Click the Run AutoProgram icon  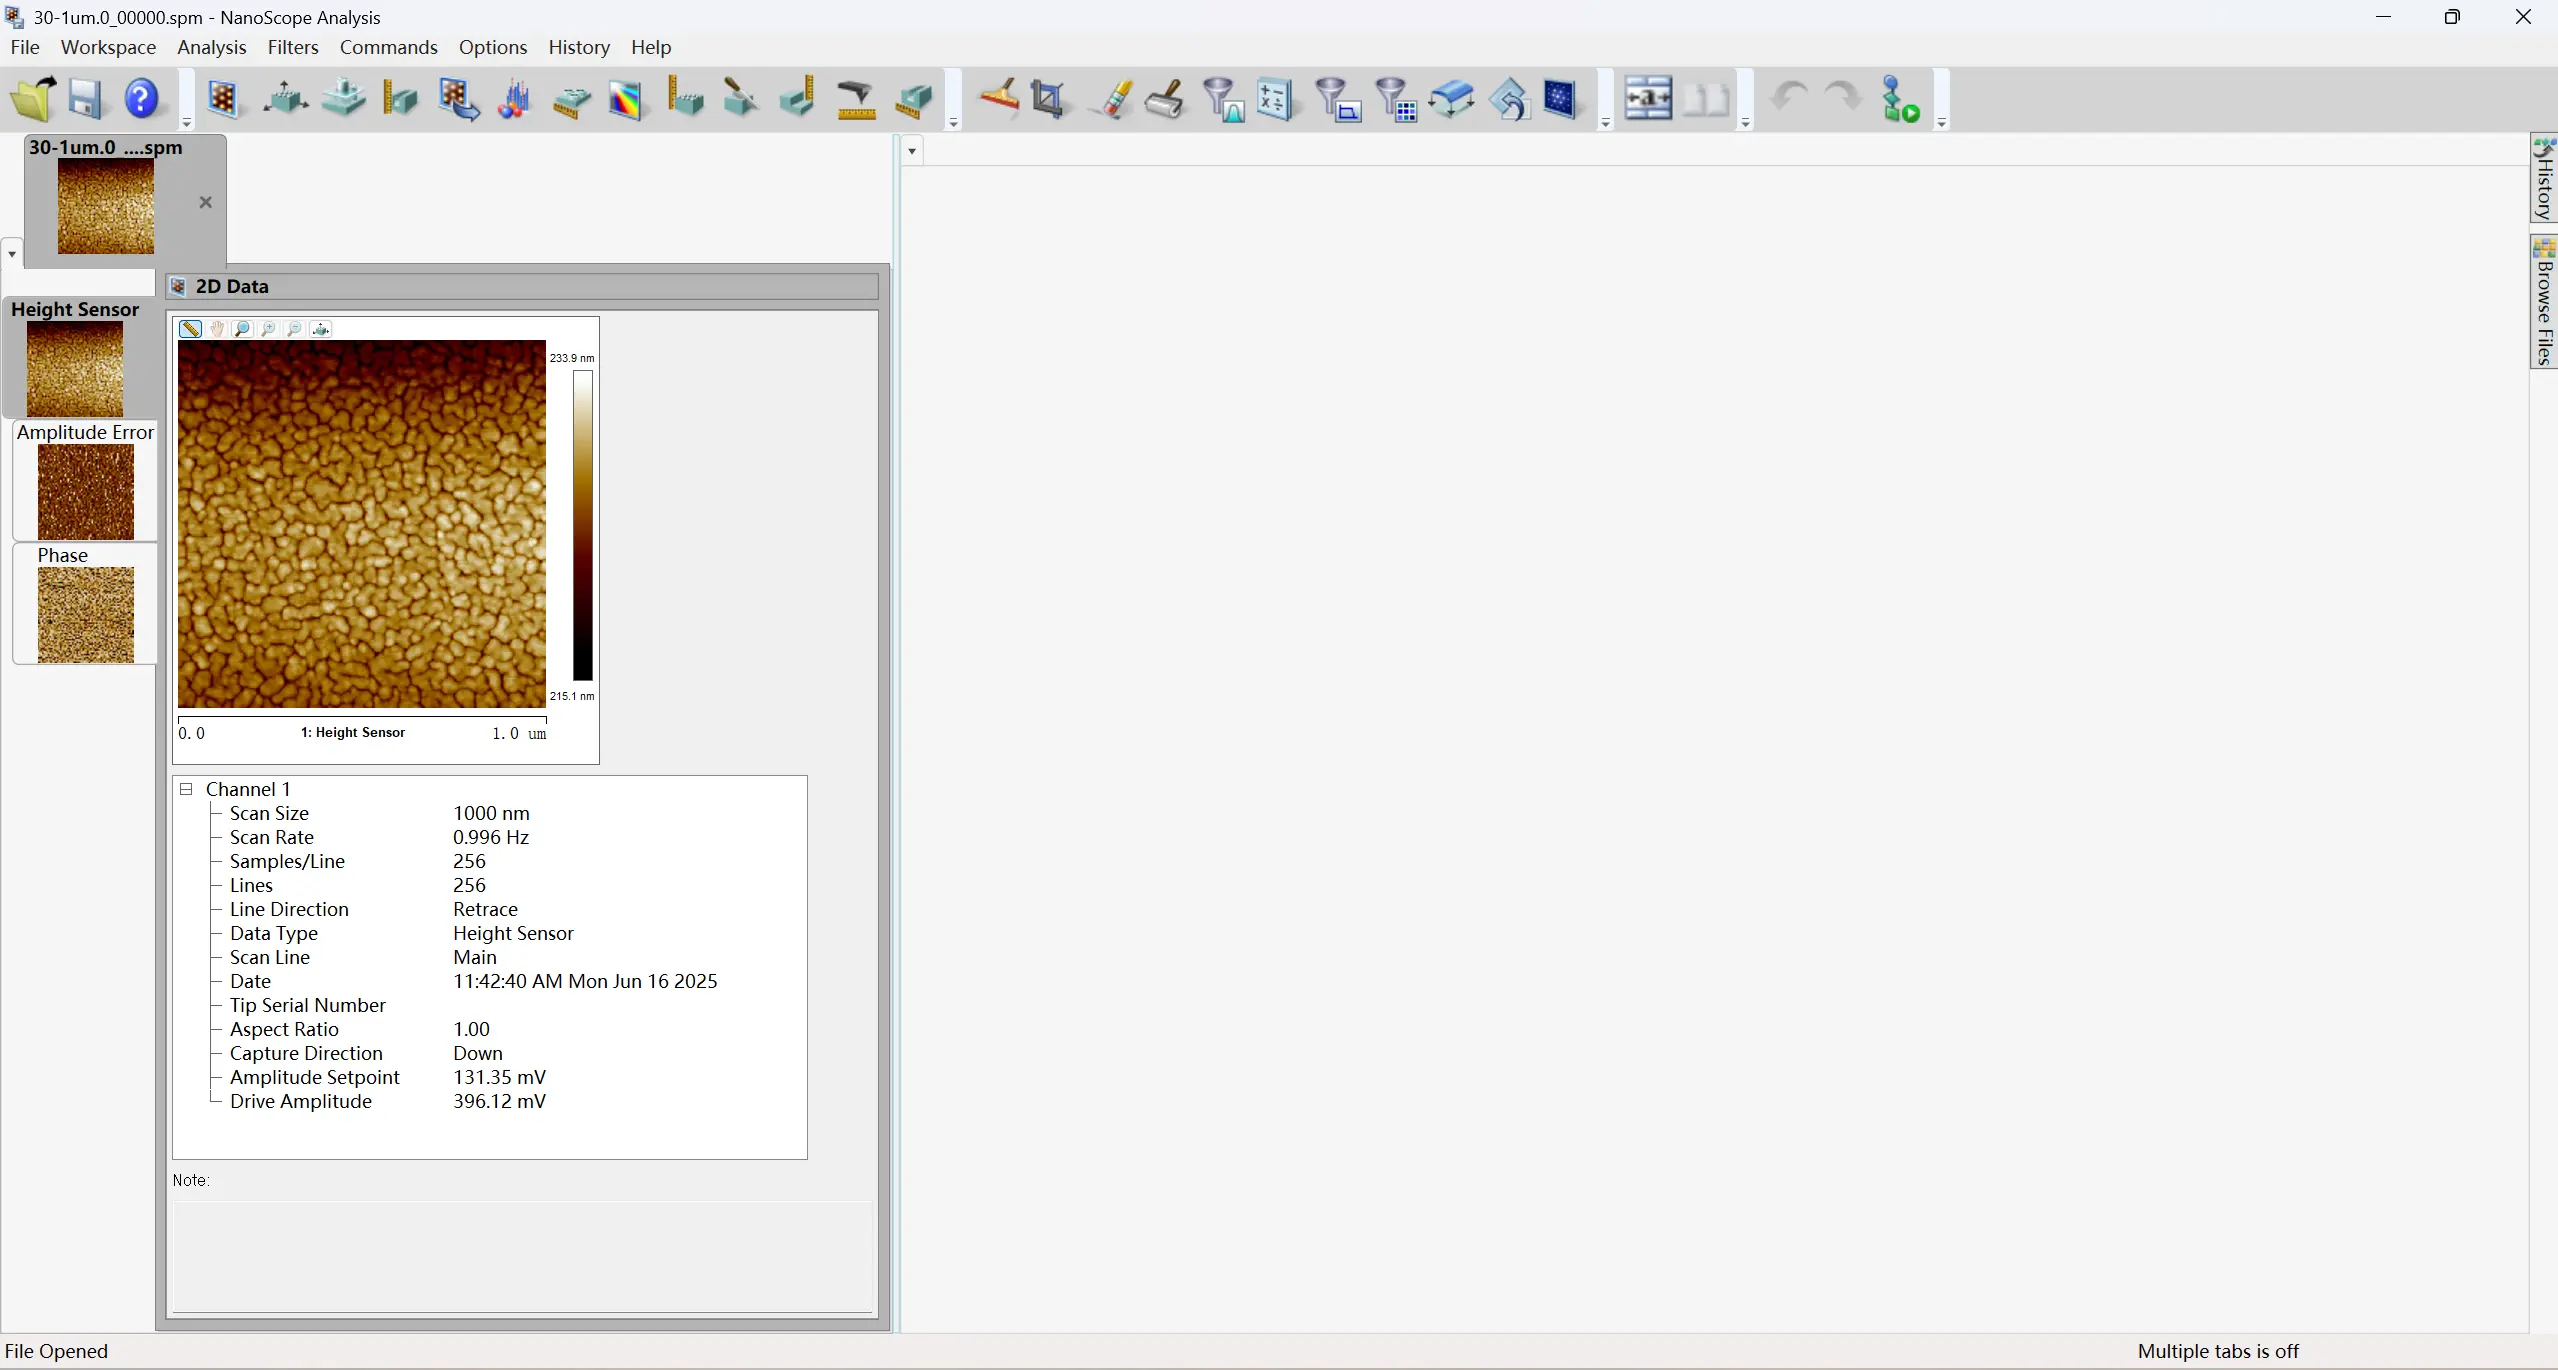1899,99
